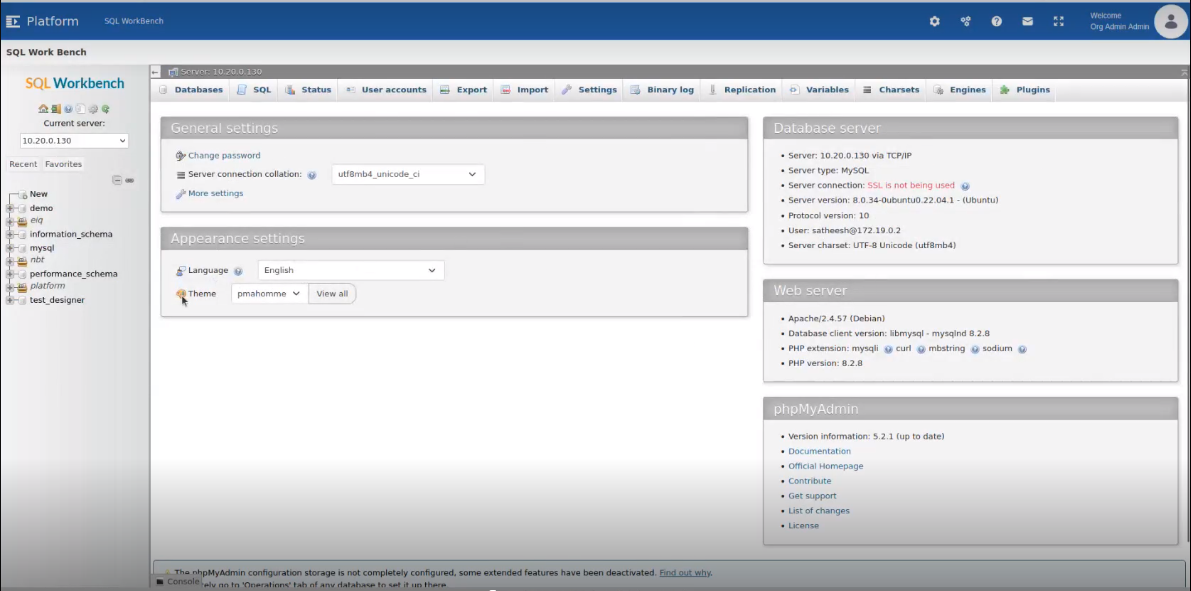Create a New database from tree
The width and height of the screenshot is (1191, 591).
coord(38,194)
